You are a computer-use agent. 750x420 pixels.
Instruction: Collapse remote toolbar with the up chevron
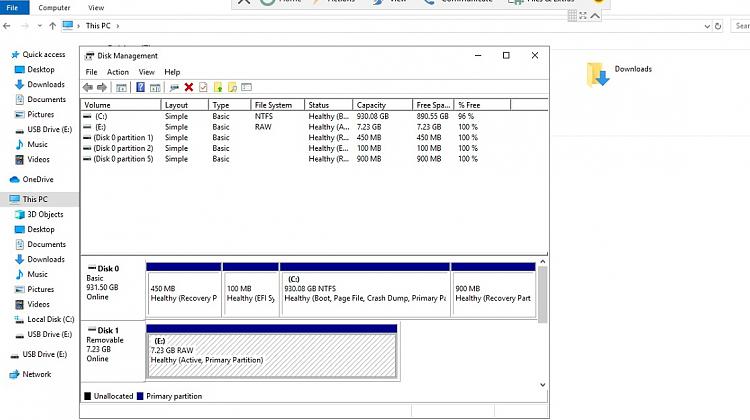[595, 16]
